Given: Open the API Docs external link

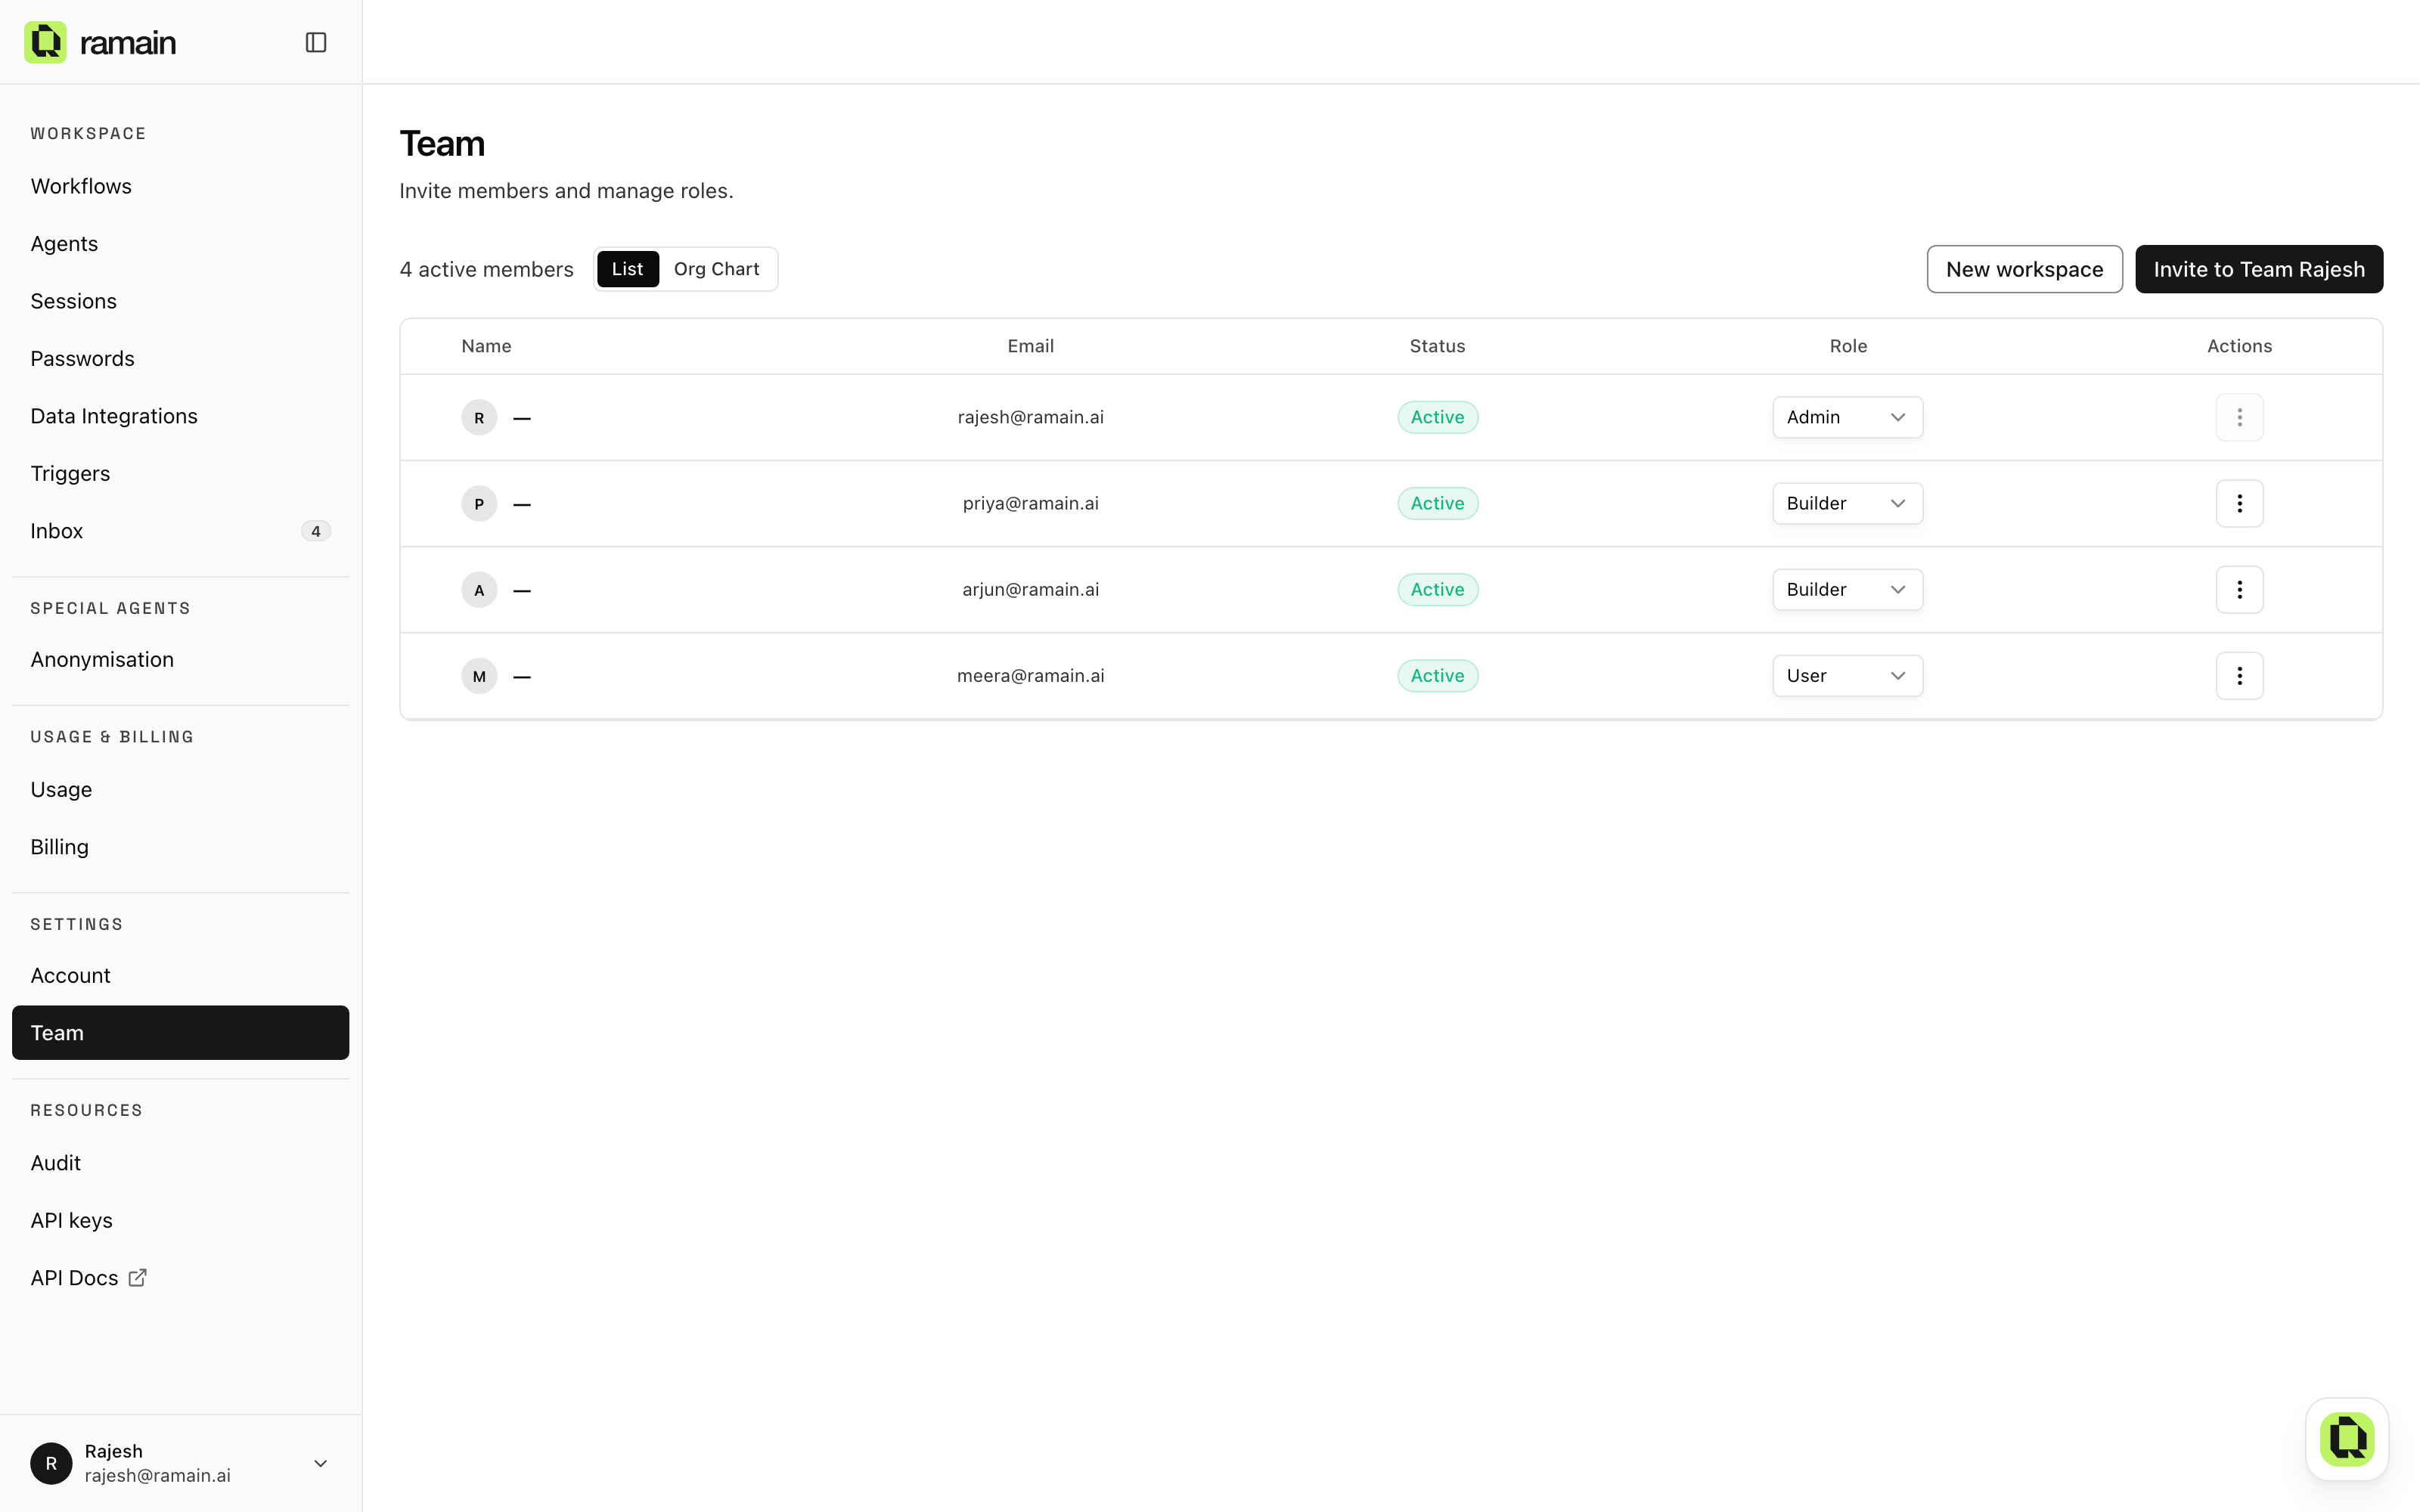Looking at the screenshot, I should tap(180, 1277).
